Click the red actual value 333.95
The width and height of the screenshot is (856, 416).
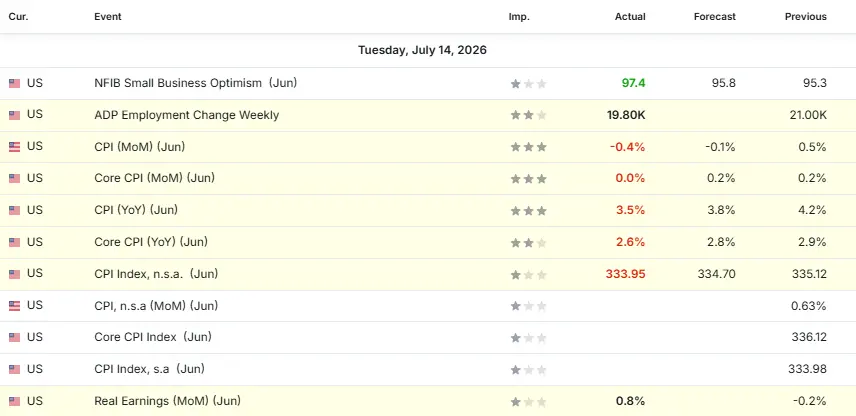(626, 274)
